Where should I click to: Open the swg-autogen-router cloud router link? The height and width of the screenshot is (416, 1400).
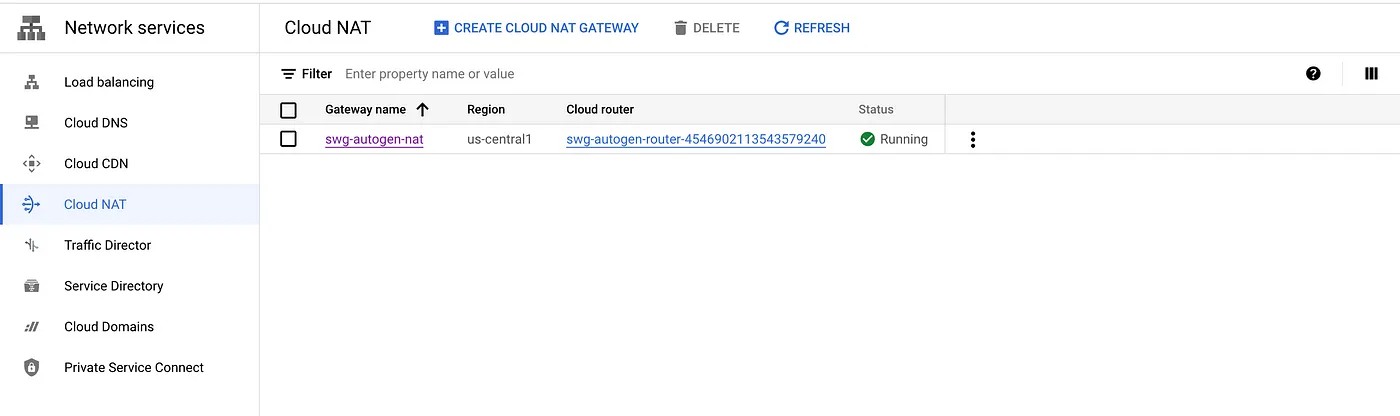tap(696, 139)
